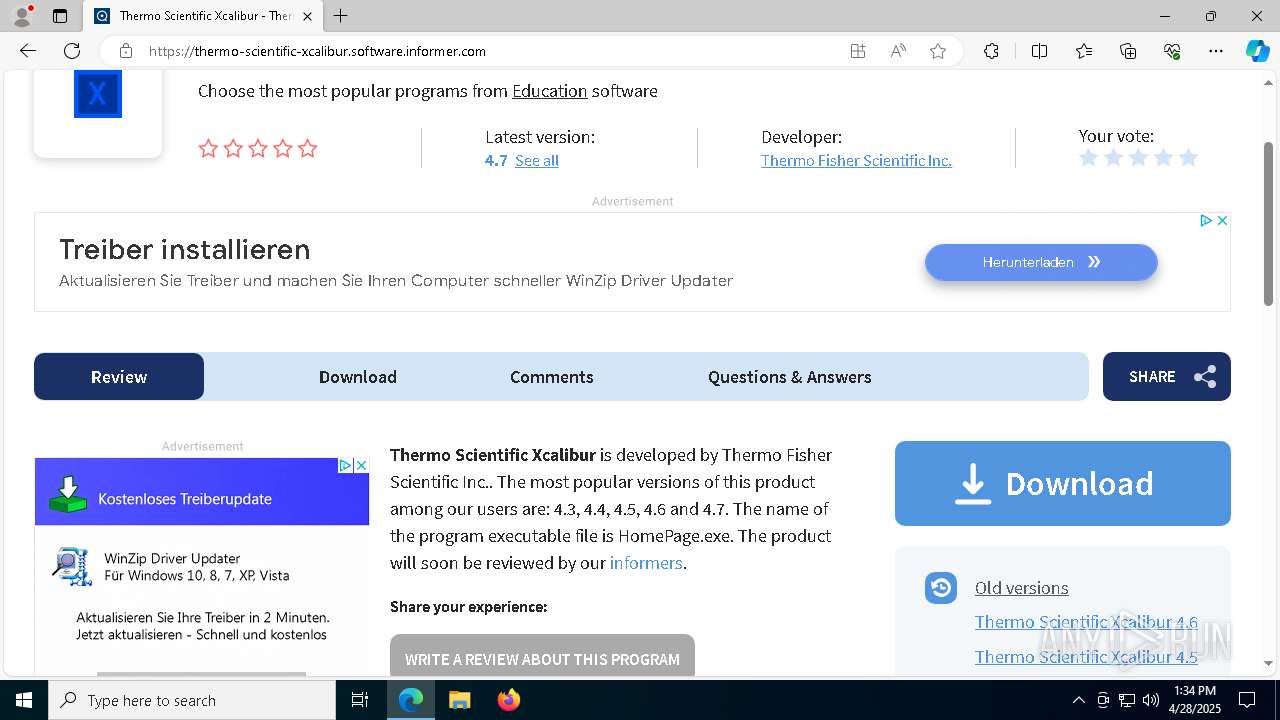Select the Review tab
This screenshot has width=1280, height=720.
click(119, 377)
